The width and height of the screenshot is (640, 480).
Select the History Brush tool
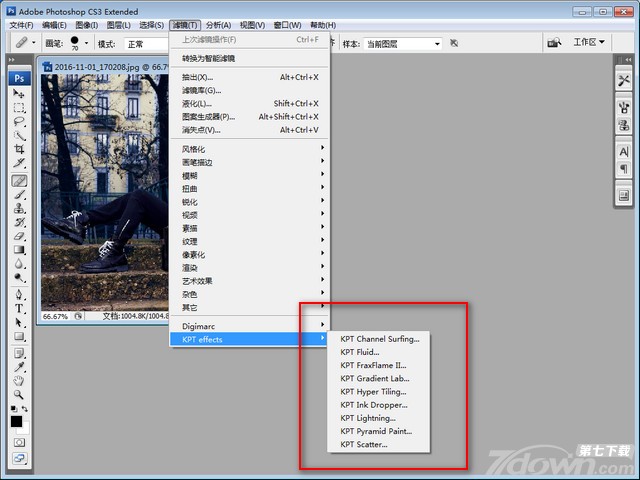tap(19, 222)
